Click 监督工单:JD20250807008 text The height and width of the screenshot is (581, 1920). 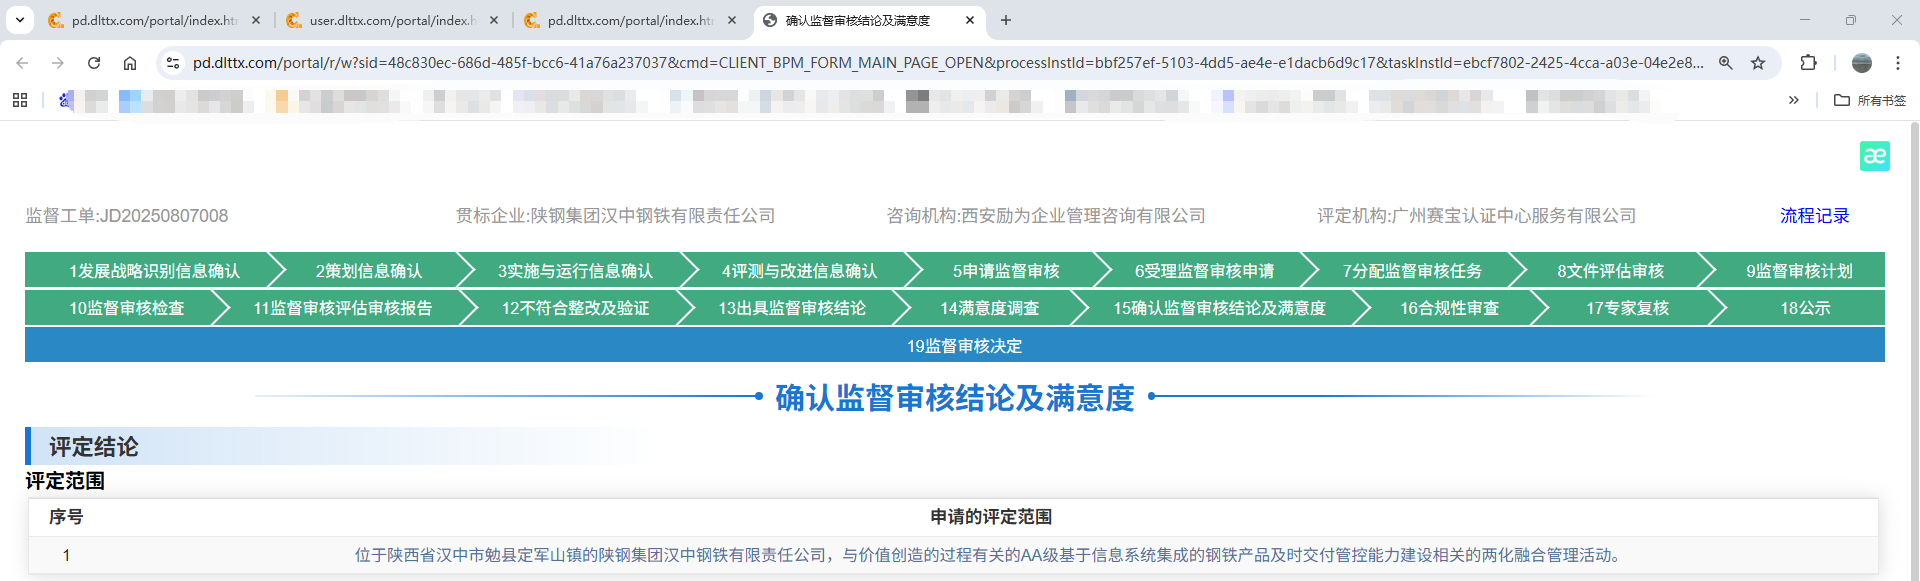[127, 216]
